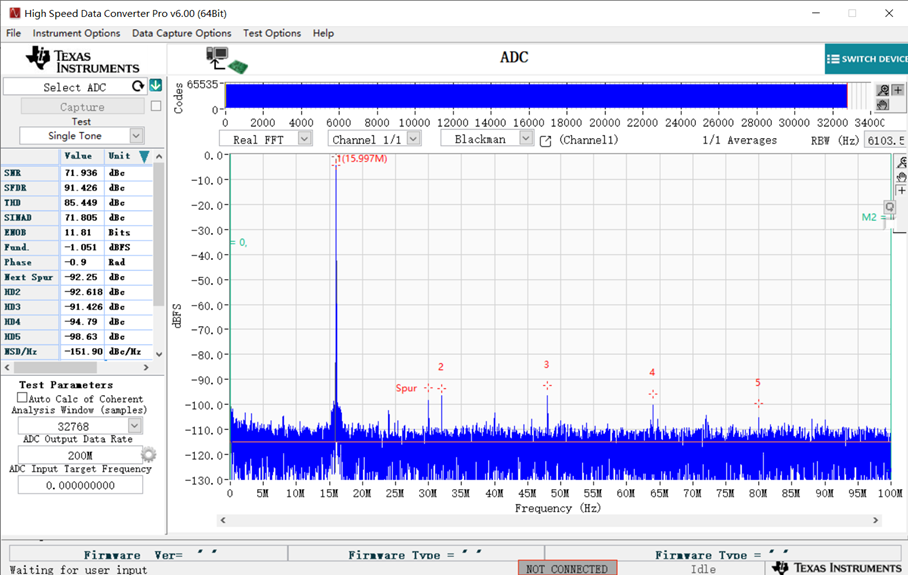The width and height of the screenshot is (908, 575).
Task: Click the RBW (Hz) 6103.5 field
Action: [885, 140]
